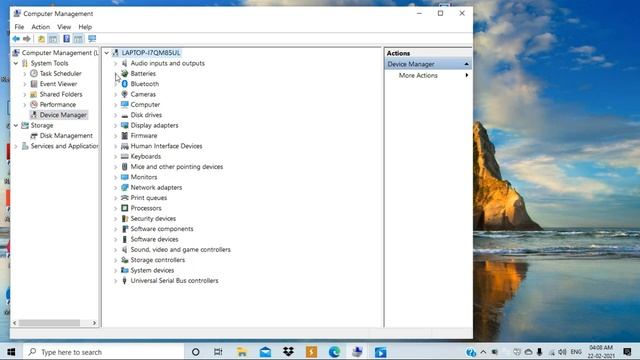
Task: Click the Type here to search box
Action: coord(104,352)
